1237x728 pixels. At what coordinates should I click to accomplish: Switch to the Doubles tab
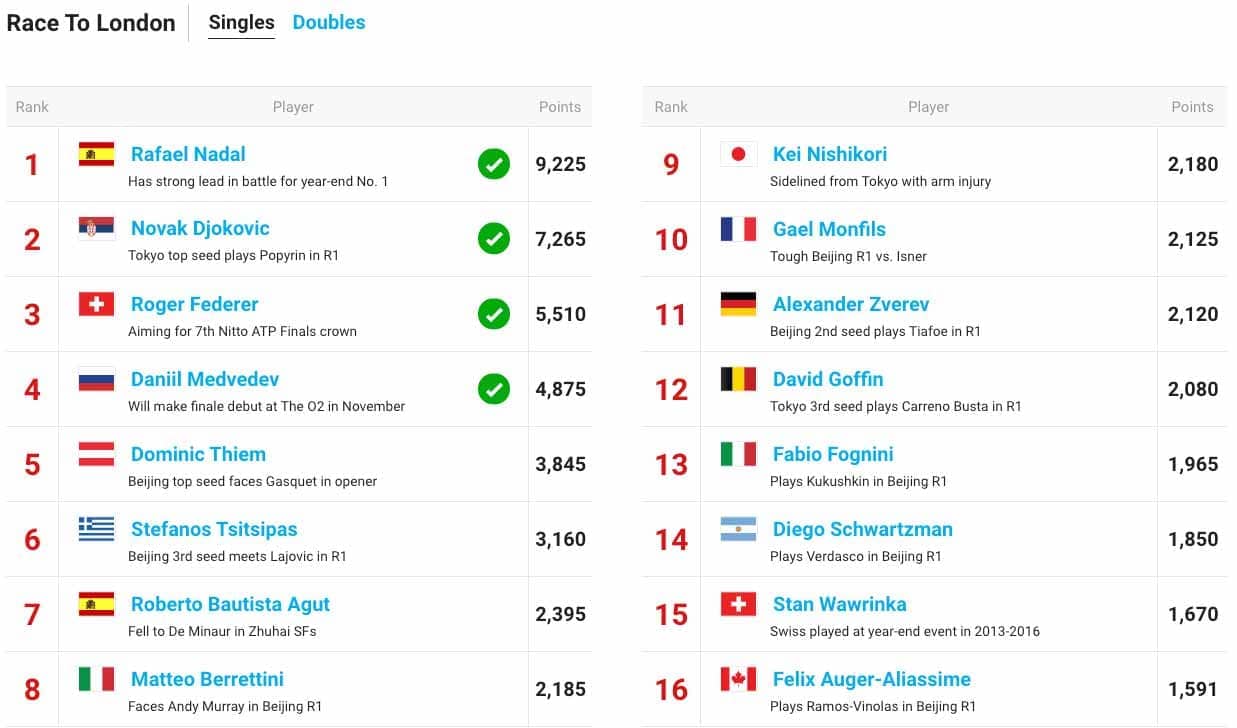click(x=328, y=22)
